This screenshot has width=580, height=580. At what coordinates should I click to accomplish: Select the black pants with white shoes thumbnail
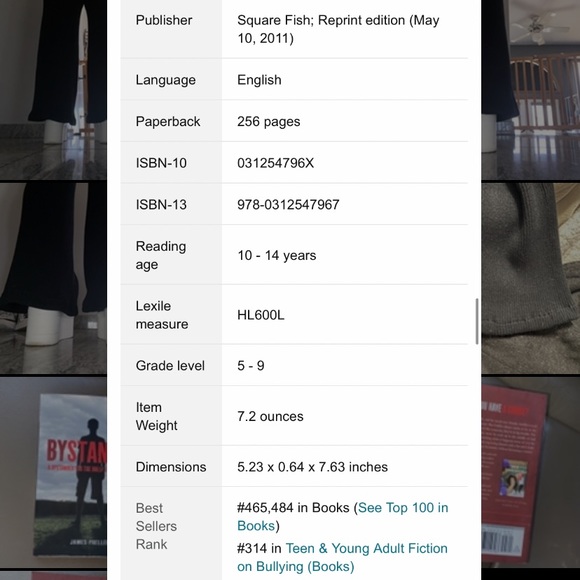click(53, 278)
